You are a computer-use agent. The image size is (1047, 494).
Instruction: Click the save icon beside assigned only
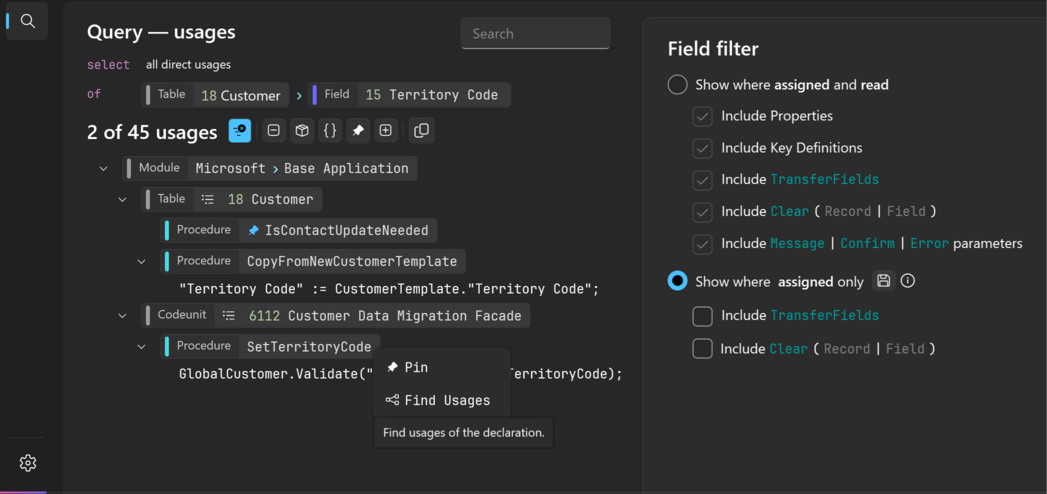pos(883,281)
